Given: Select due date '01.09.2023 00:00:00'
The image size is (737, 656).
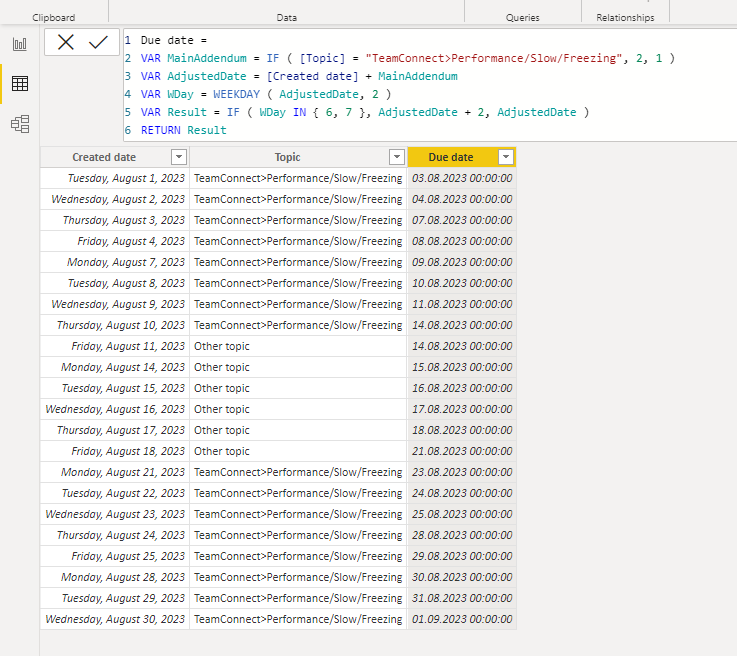Looking at the screenshot, I should (x=462, y=619).
